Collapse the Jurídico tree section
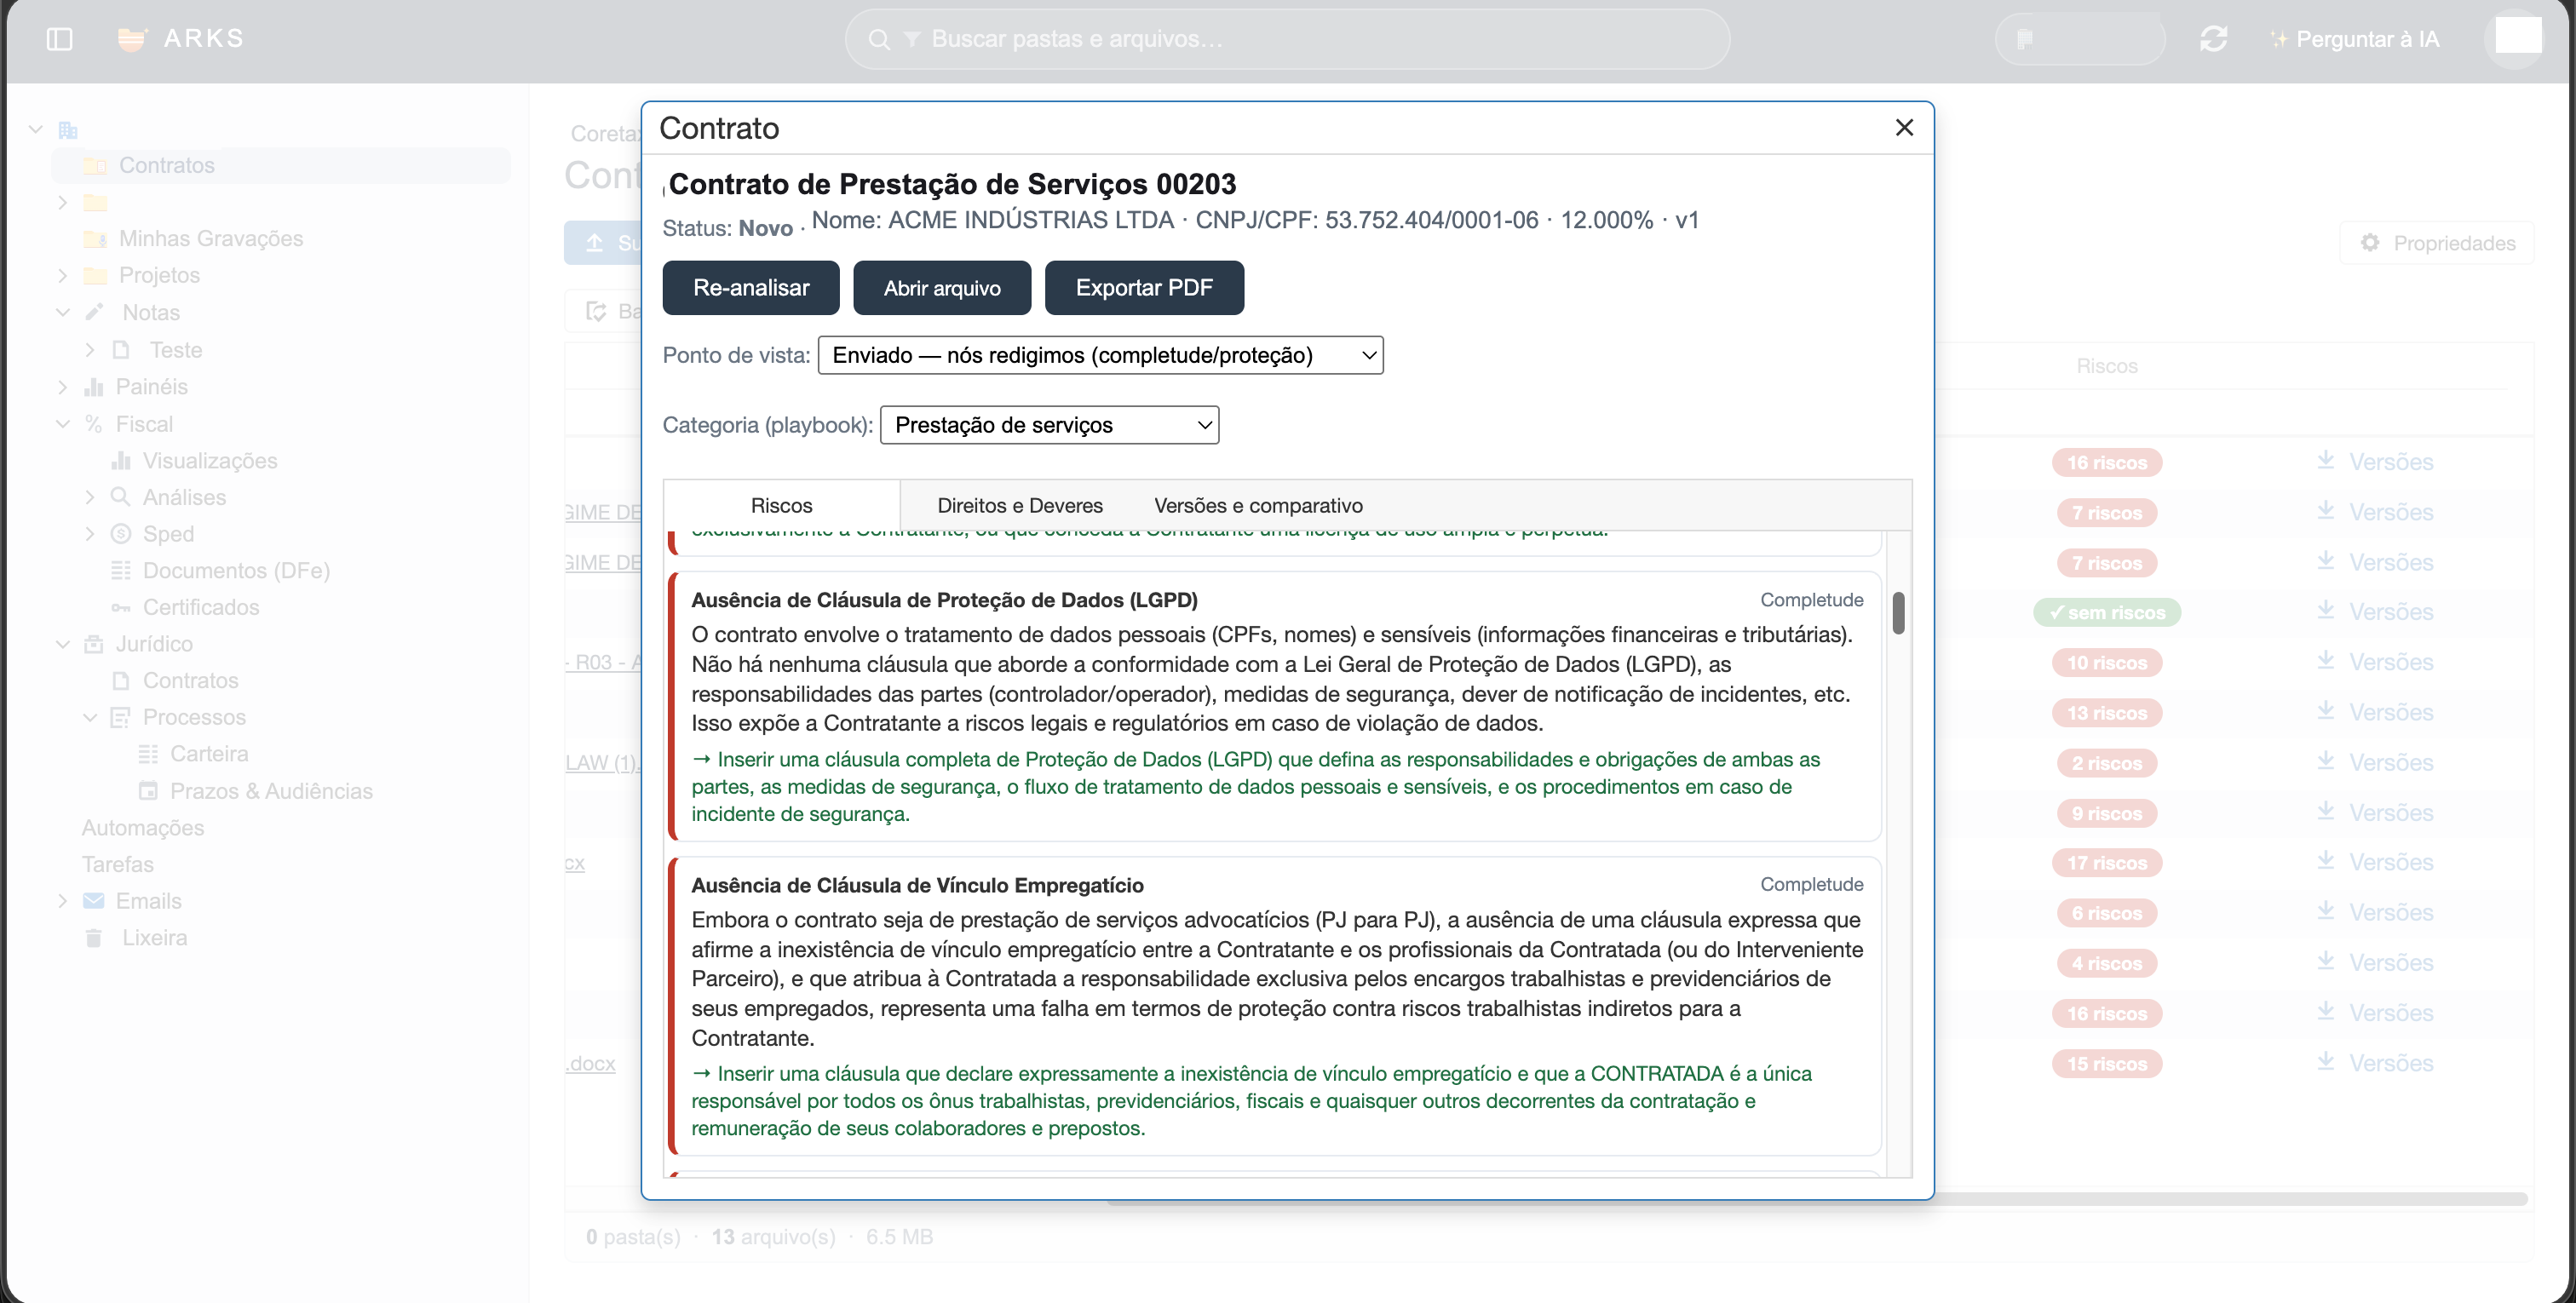The image size is (2576, 1303). pyautogui.click(x=62, y=645)
